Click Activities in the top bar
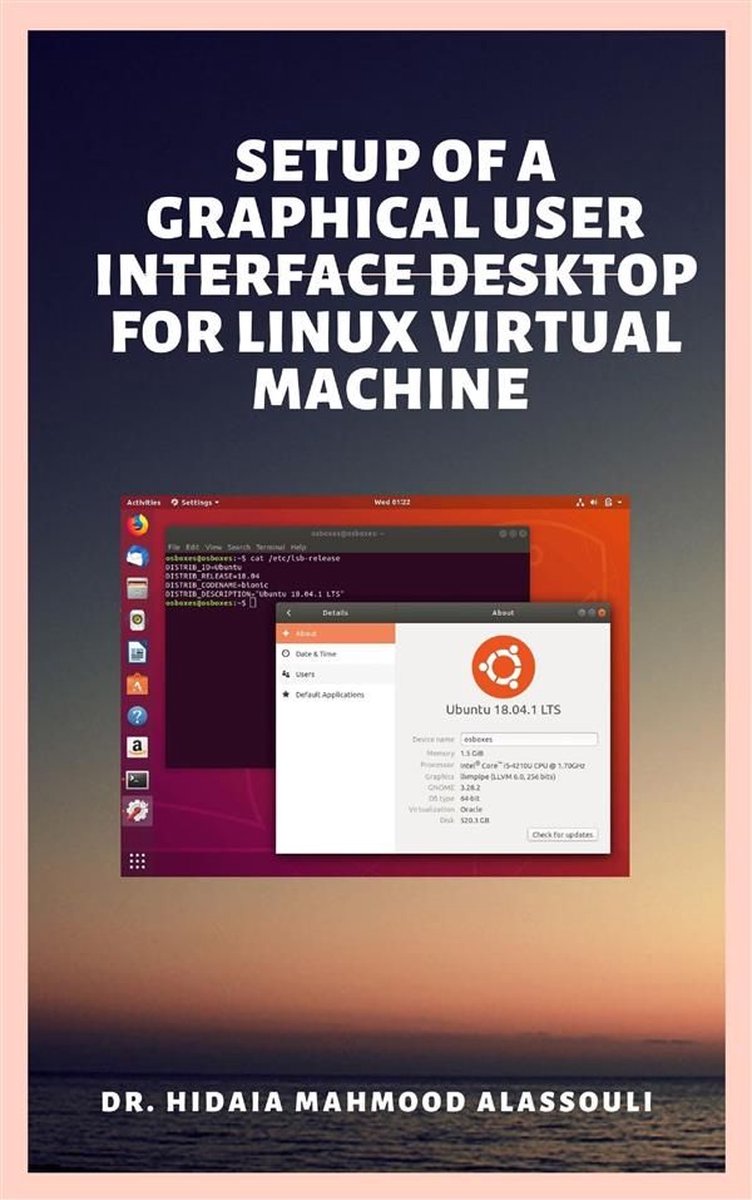752x1200 pixels. click(x=144, y=502)
